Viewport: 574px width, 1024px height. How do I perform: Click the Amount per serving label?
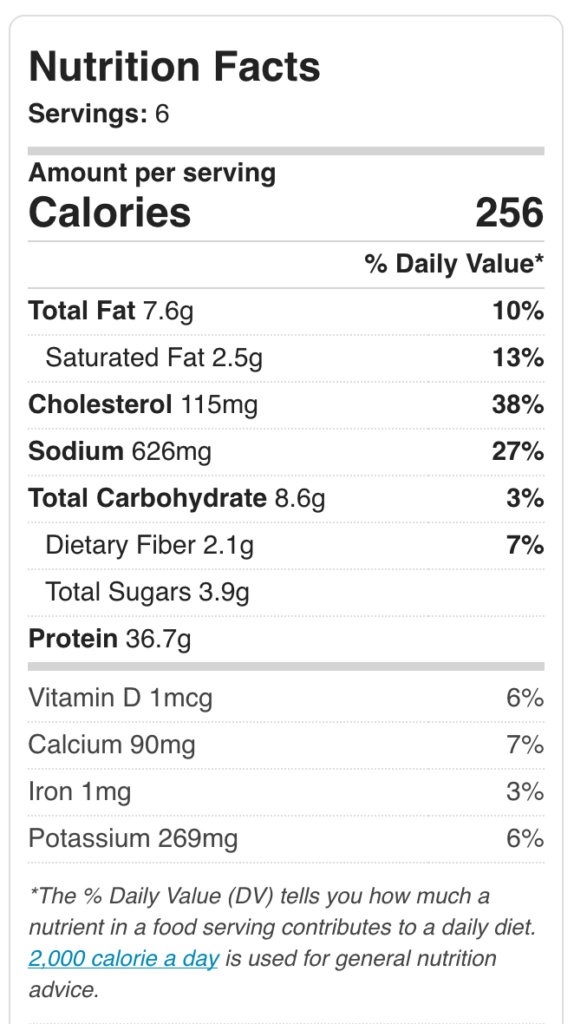click(x=152, y=173)
